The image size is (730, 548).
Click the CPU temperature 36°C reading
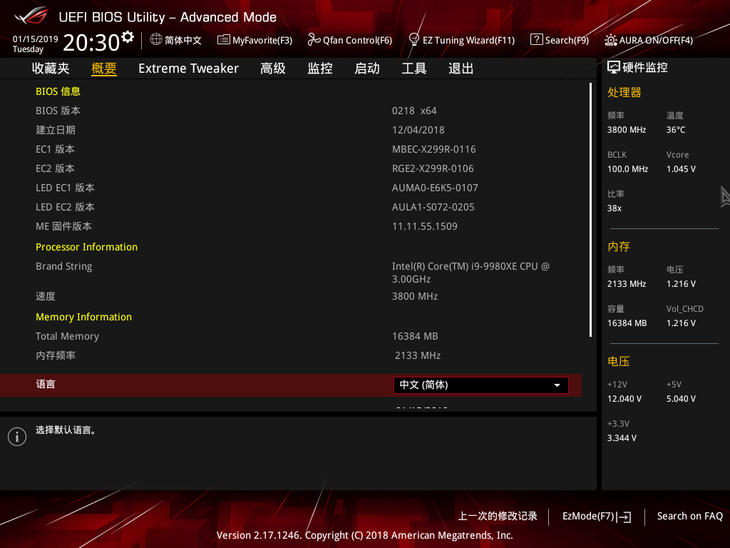(x=676, y=130)
